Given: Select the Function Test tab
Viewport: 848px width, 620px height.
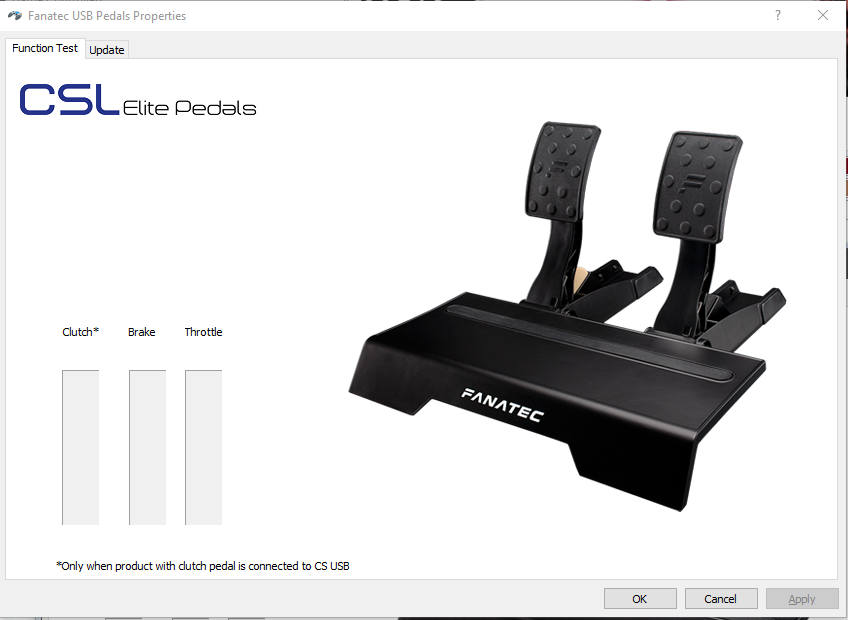Looking at the screenshot, I should [x=45, y=48].
